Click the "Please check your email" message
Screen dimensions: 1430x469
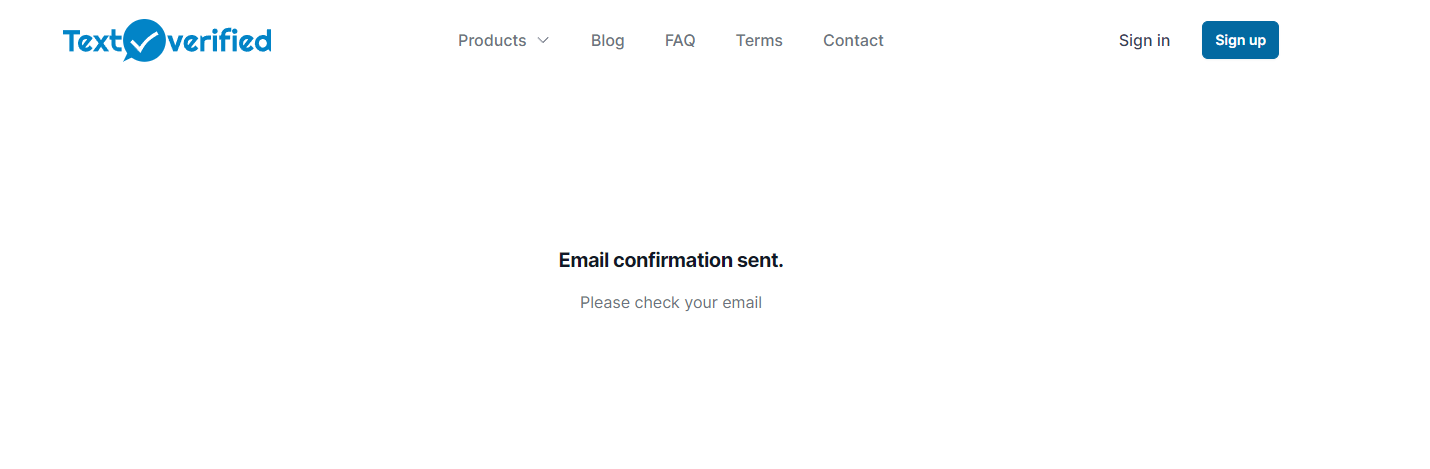pyautogui.click(x=671, y=303)
